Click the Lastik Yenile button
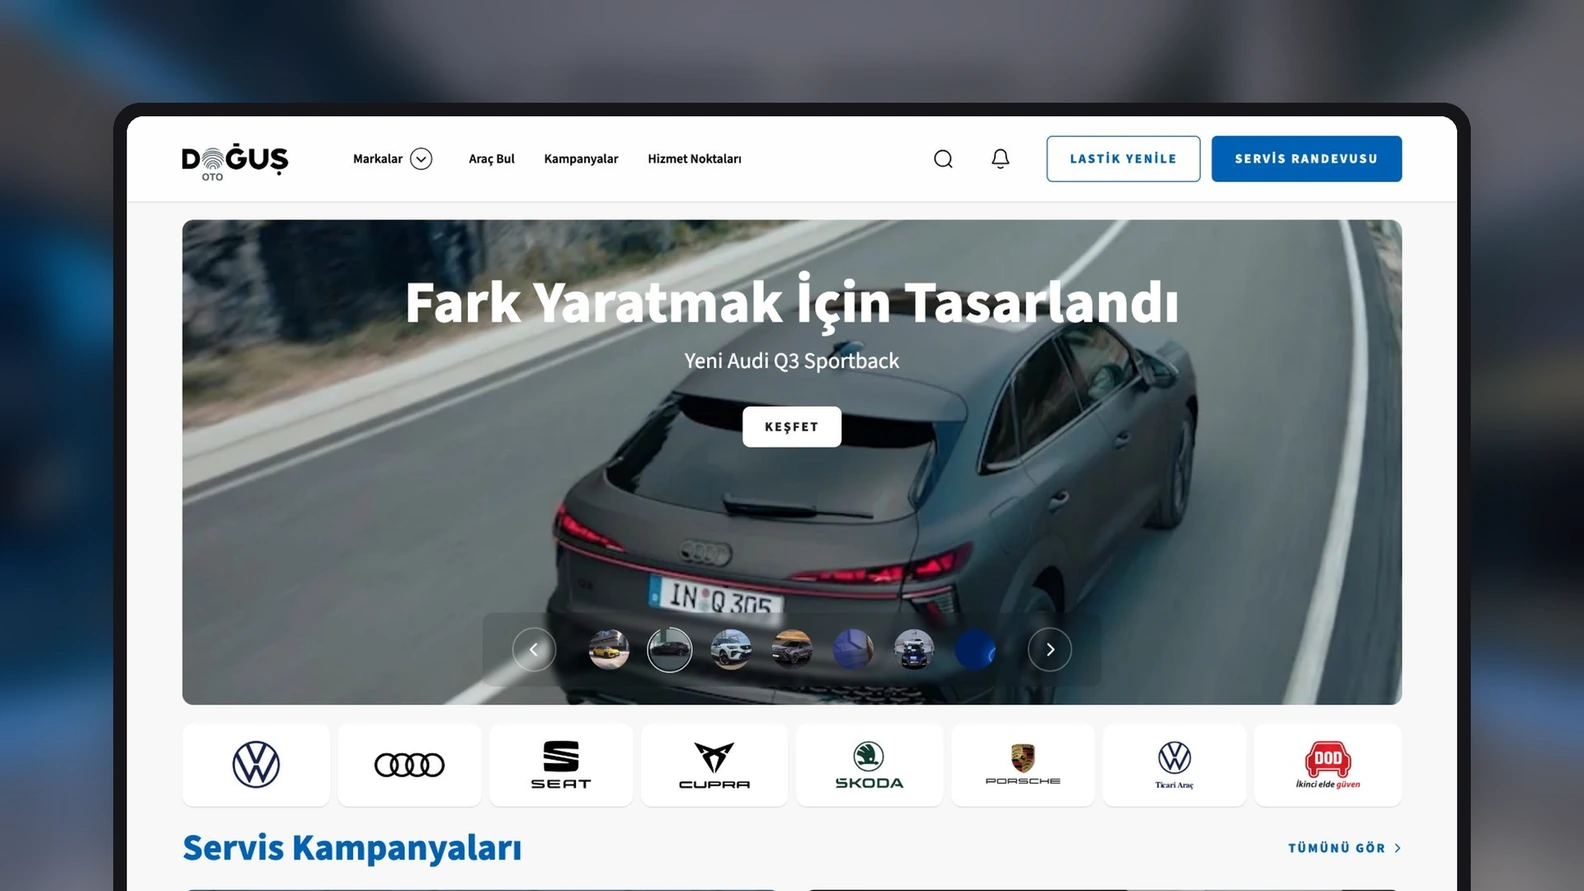 tap(1123, 159)
